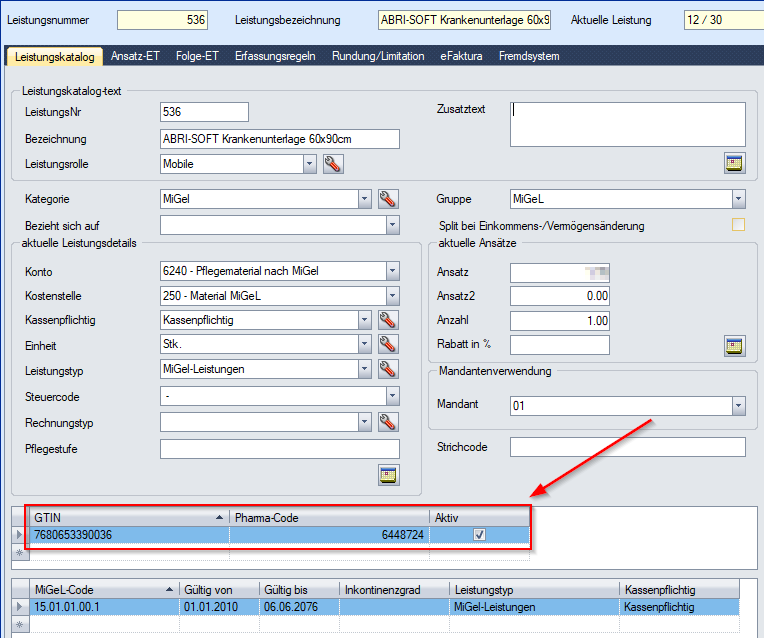Screen dimensions: 764x638
Task: Click the Anzahl value field
Action: [560, 321]
